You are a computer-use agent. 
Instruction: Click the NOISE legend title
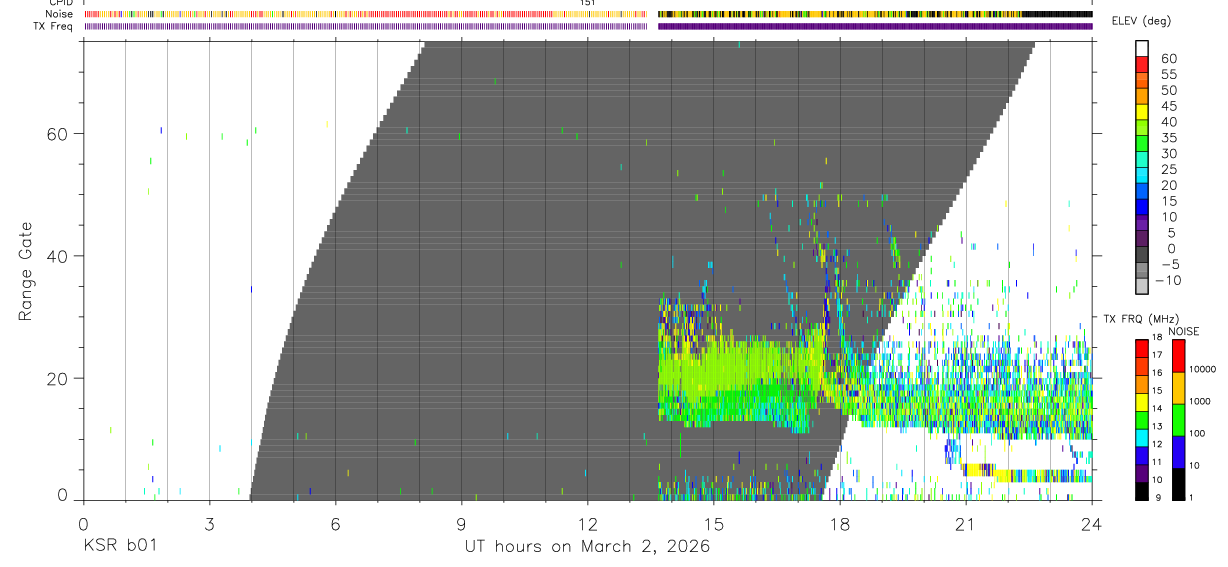click(1183, 331)
